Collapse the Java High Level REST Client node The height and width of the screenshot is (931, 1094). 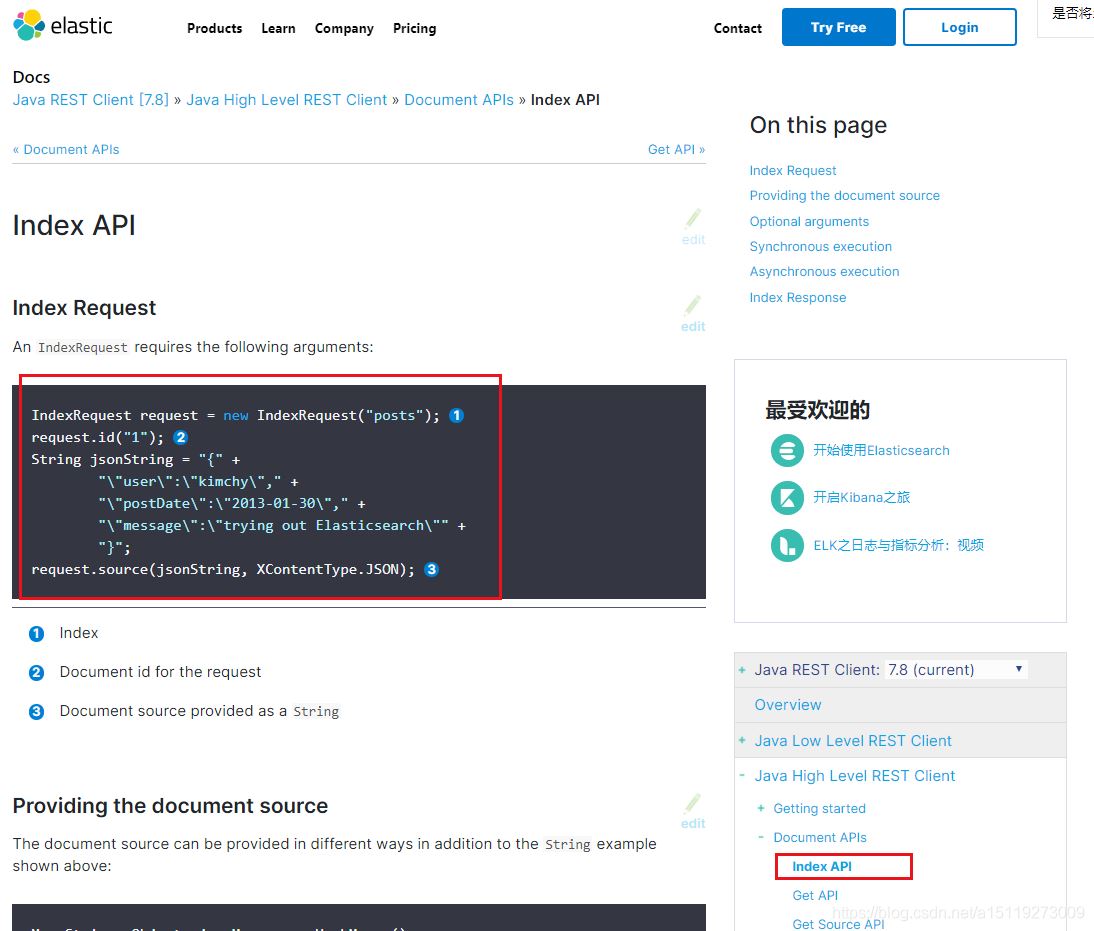[x=742, y=775]
